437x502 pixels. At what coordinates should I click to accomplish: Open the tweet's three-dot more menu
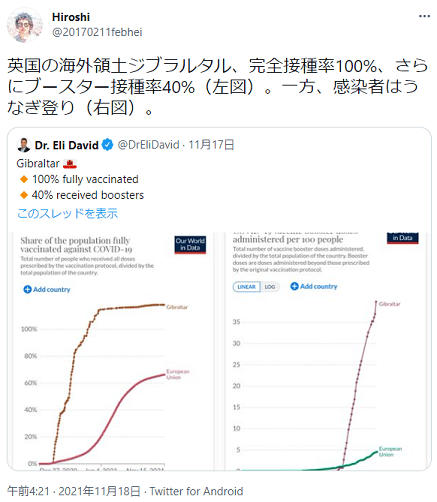(x=424, y=16)
